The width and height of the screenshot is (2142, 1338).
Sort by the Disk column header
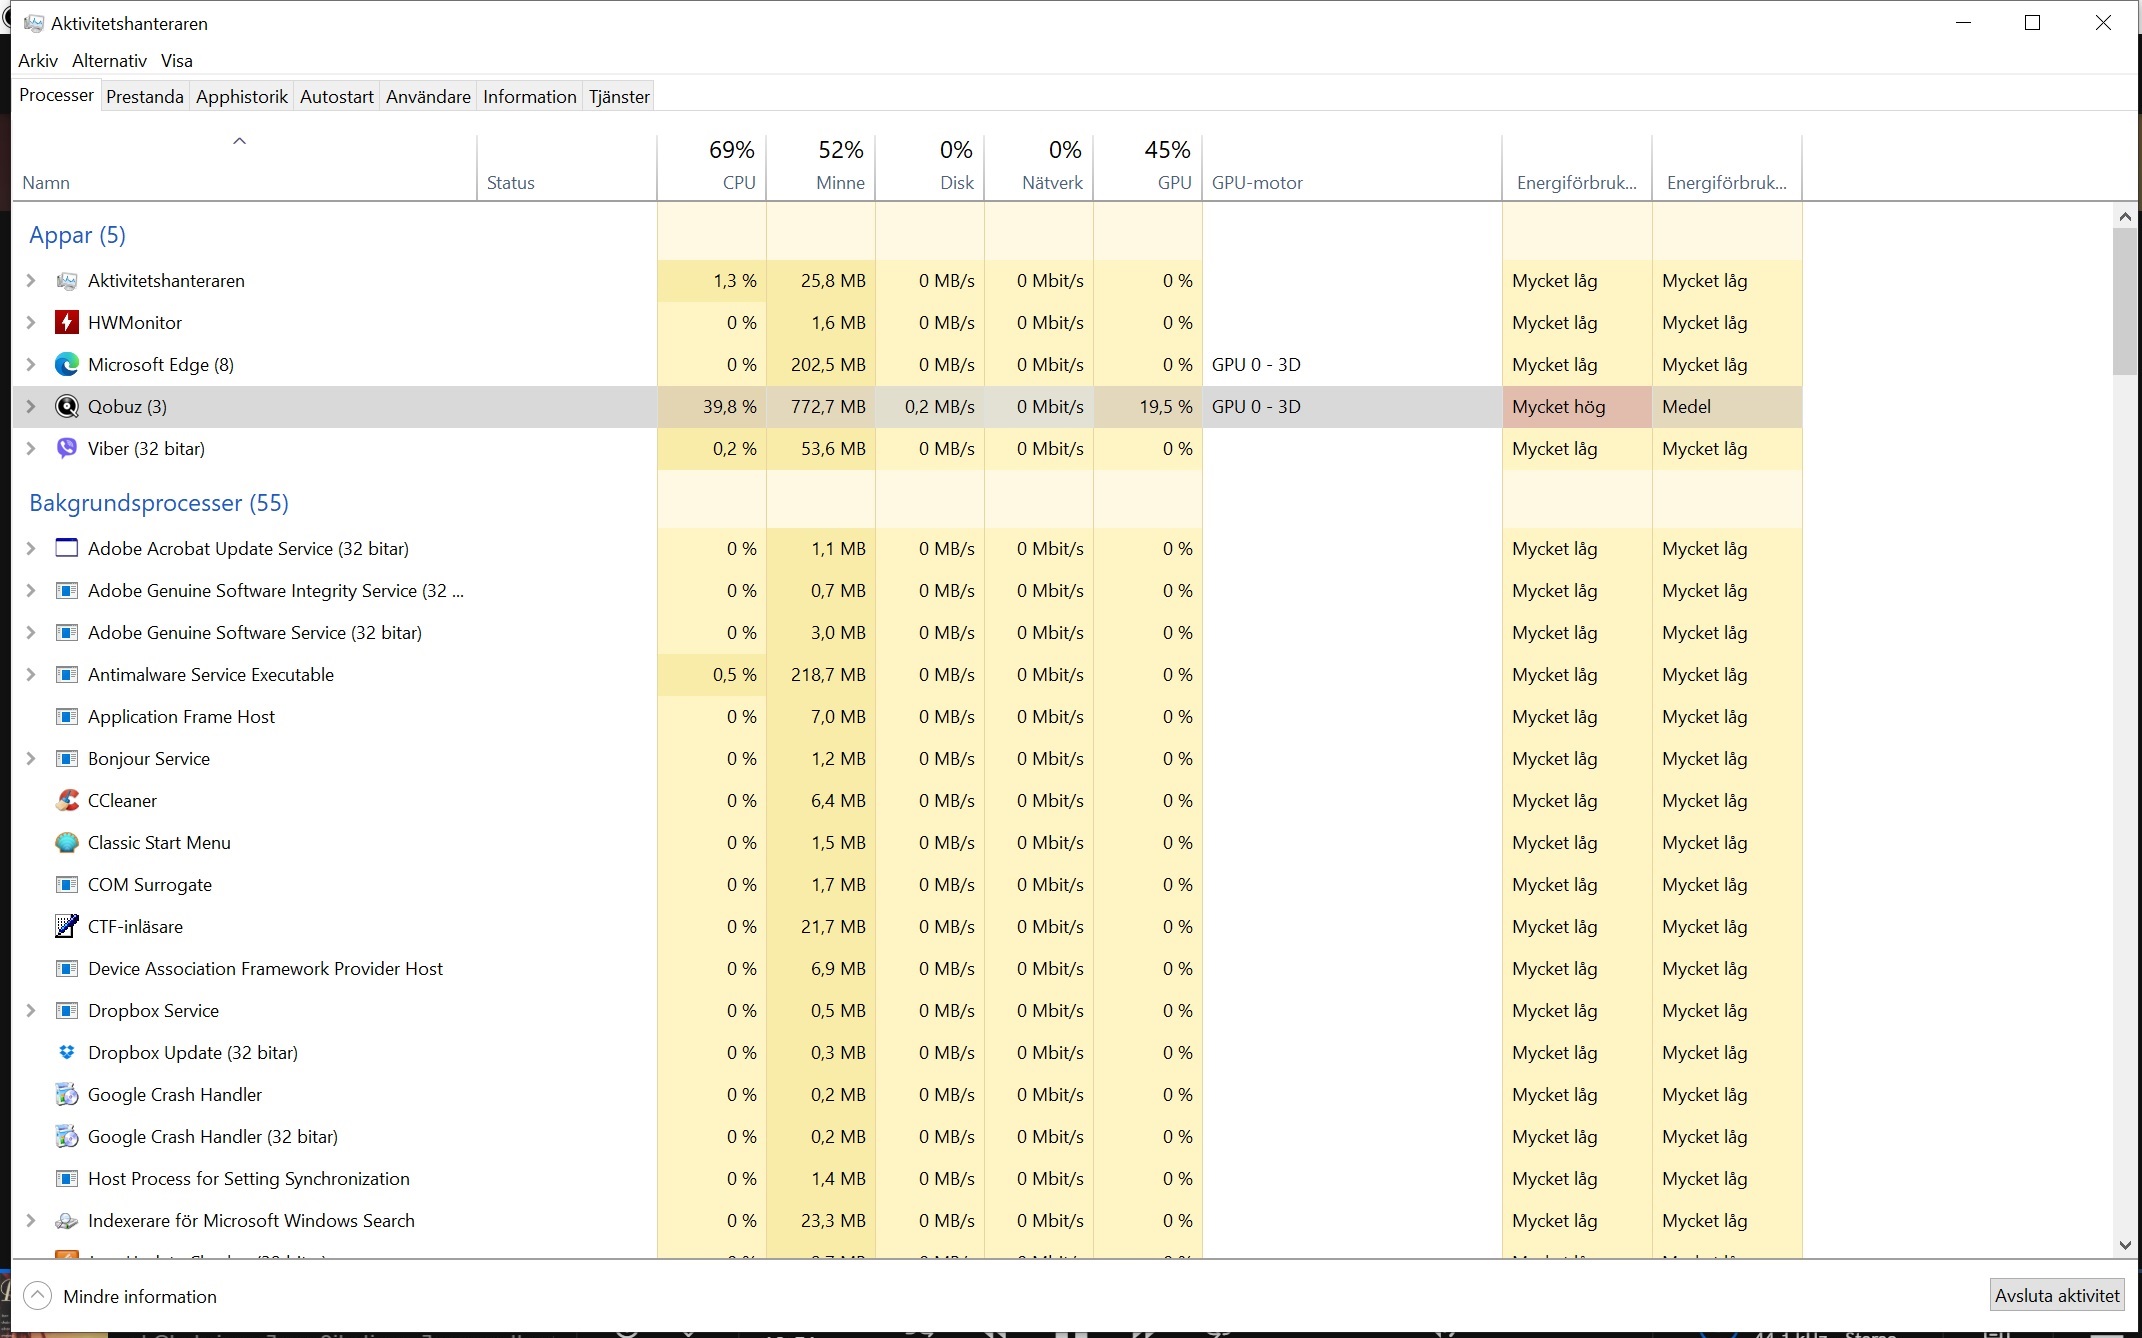930,167
